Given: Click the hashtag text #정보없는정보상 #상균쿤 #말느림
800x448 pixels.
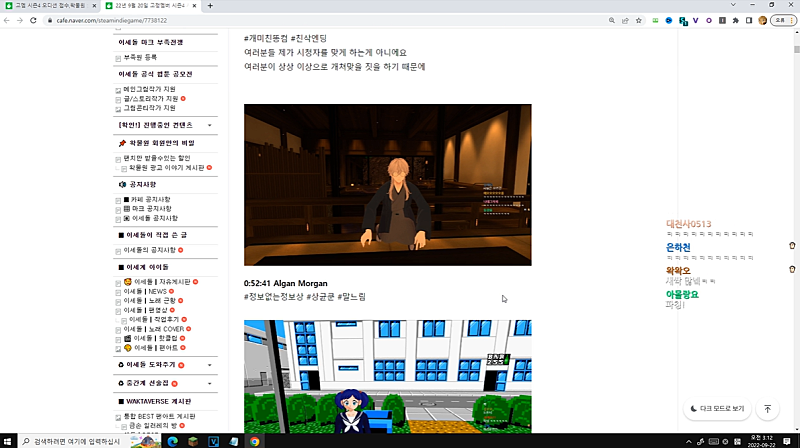Looking at the screenshot, I should click(305, 296).
